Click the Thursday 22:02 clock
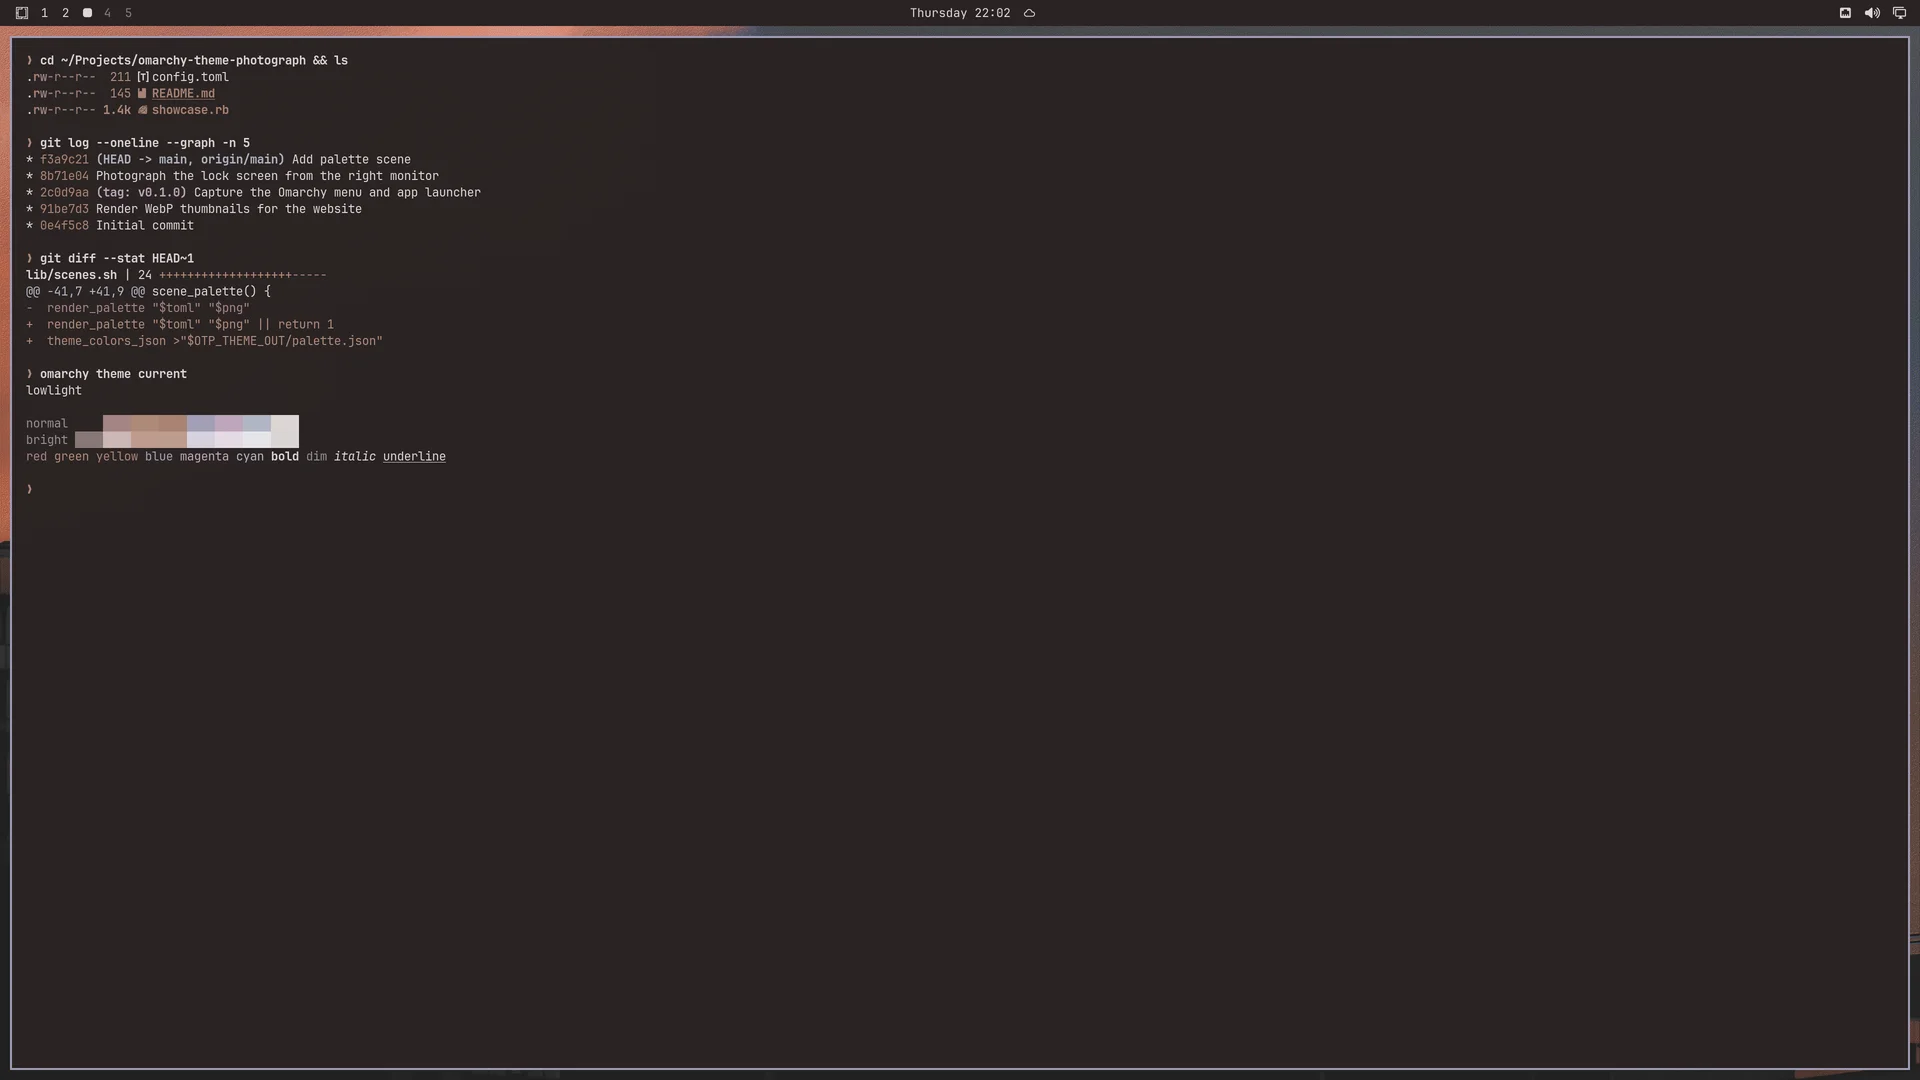This screenshot has height=1080, width=1920. (960, 13)
